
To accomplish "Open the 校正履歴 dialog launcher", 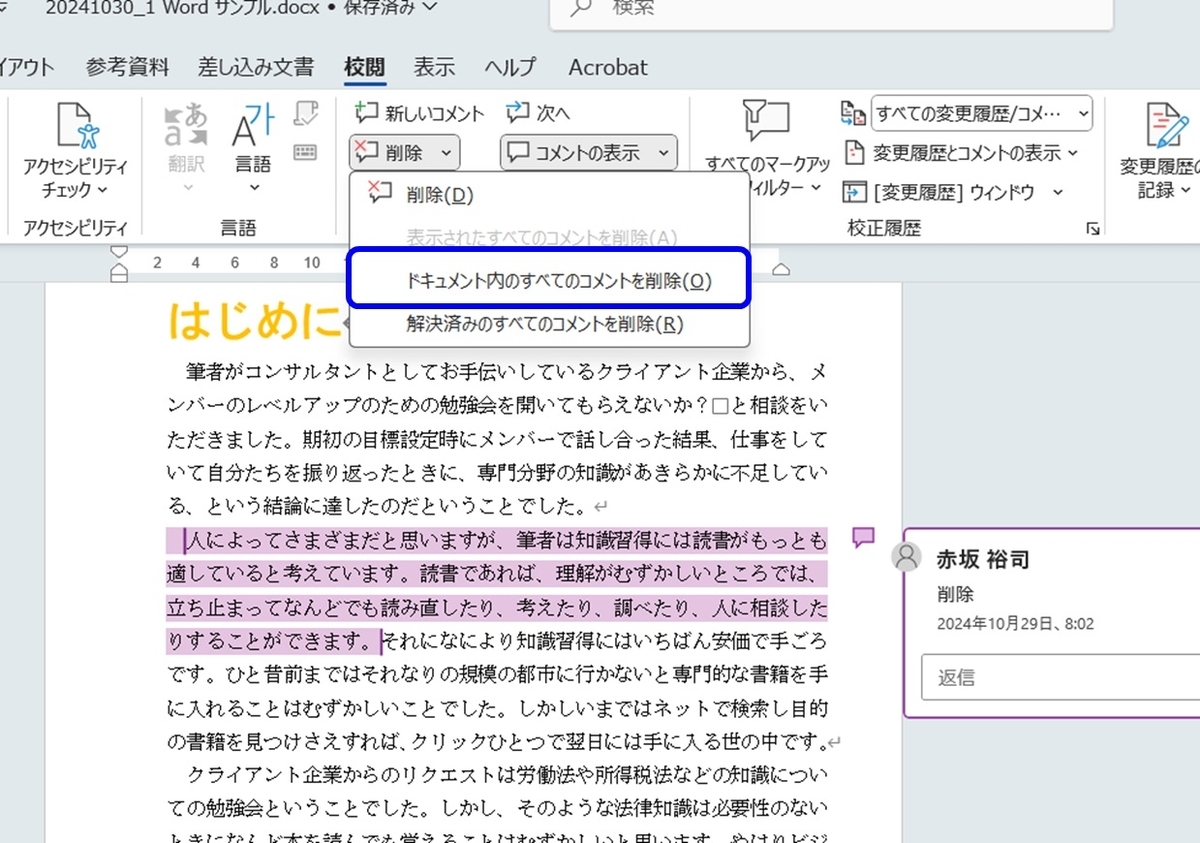I will [1093, 229].
